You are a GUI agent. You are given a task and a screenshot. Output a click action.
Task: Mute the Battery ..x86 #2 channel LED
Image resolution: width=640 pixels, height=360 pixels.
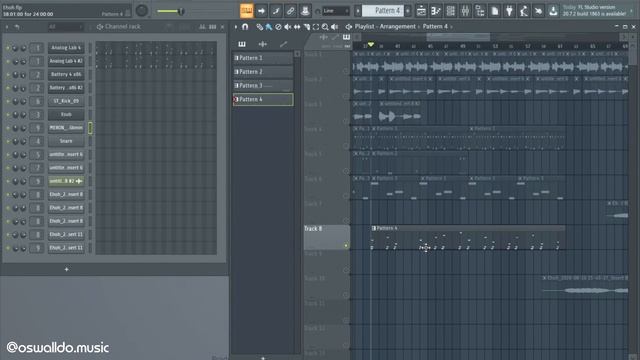pos(8,88)
